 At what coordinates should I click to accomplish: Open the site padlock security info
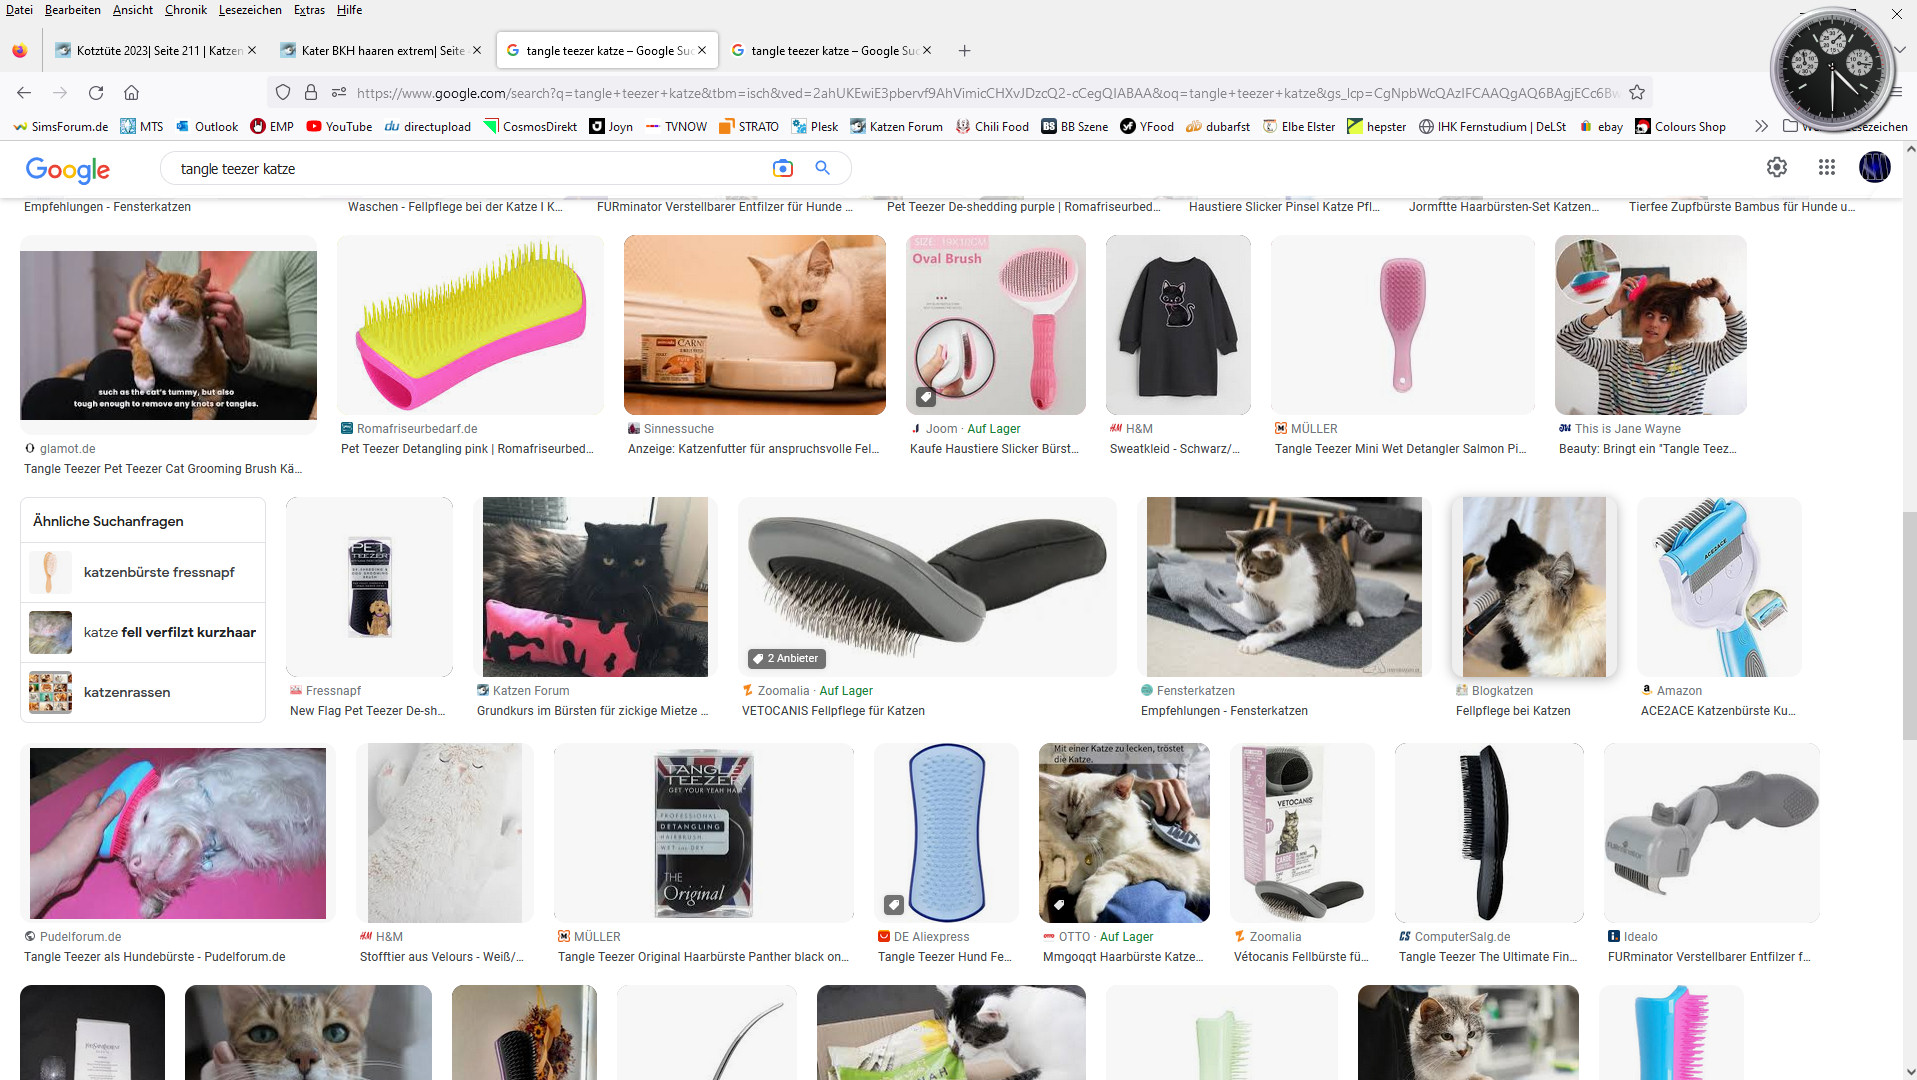pos(311,93)
